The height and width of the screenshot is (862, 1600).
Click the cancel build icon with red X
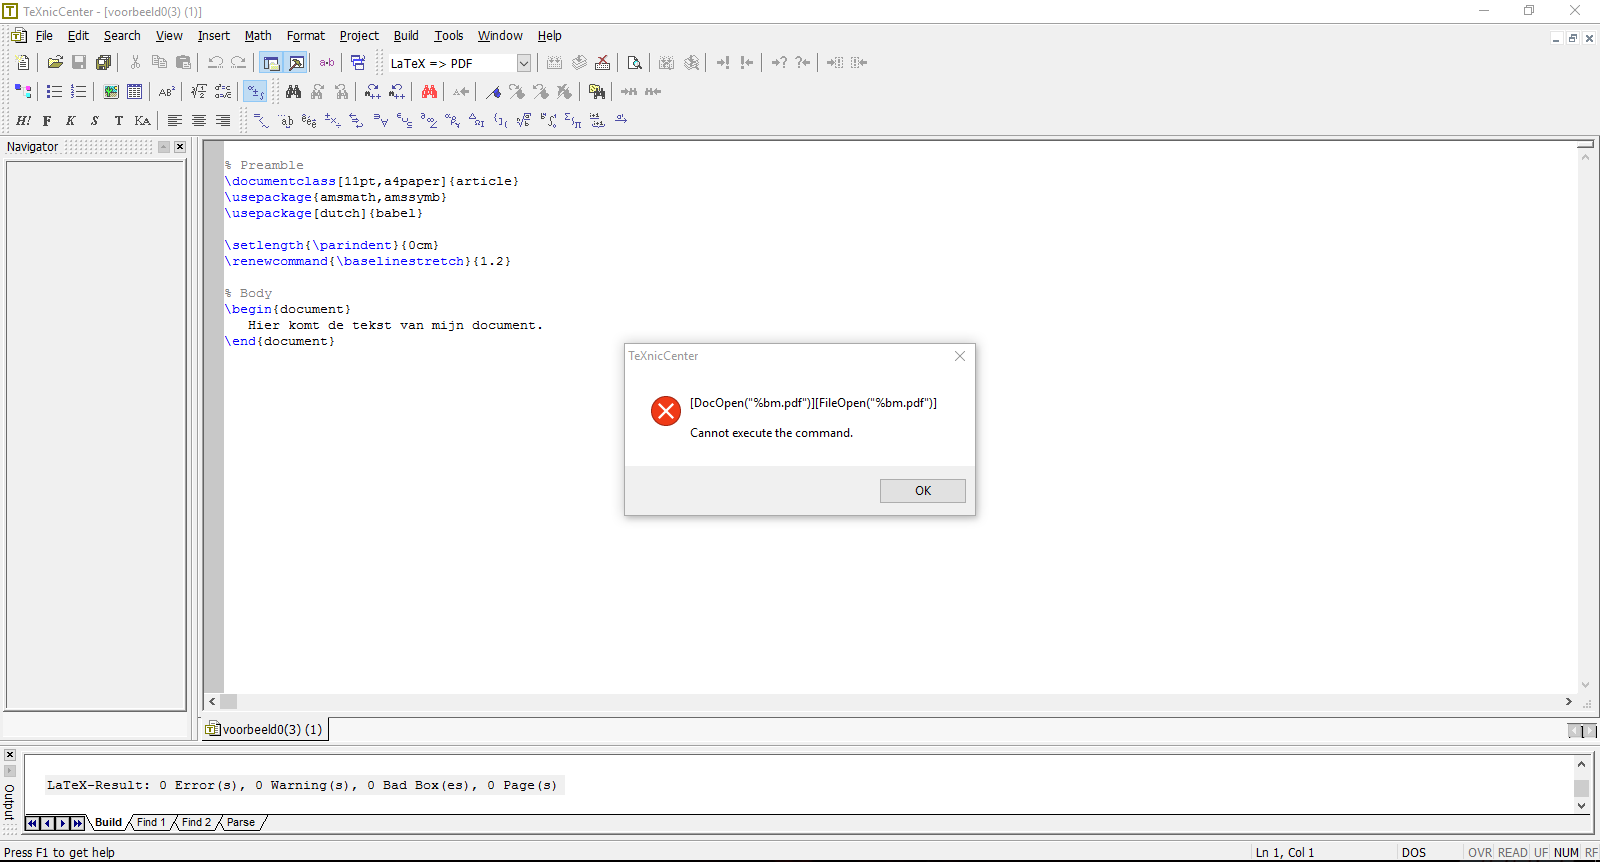tap(603, 62)
